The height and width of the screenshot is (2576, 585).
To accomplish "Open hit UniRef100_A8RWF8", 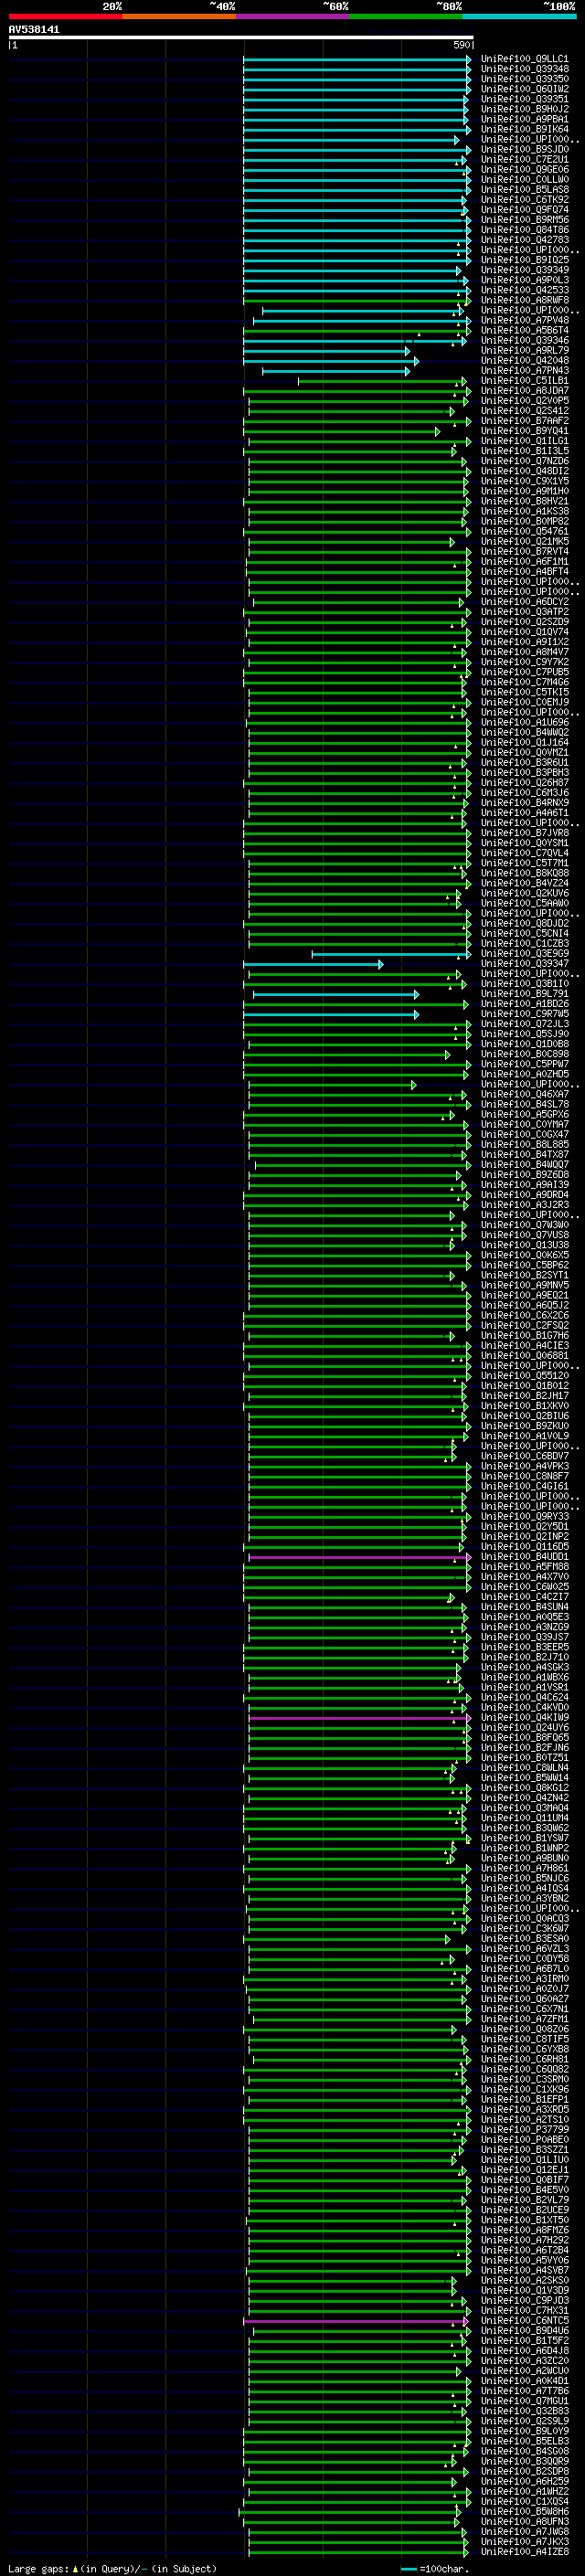I will (x=524, y=300).
